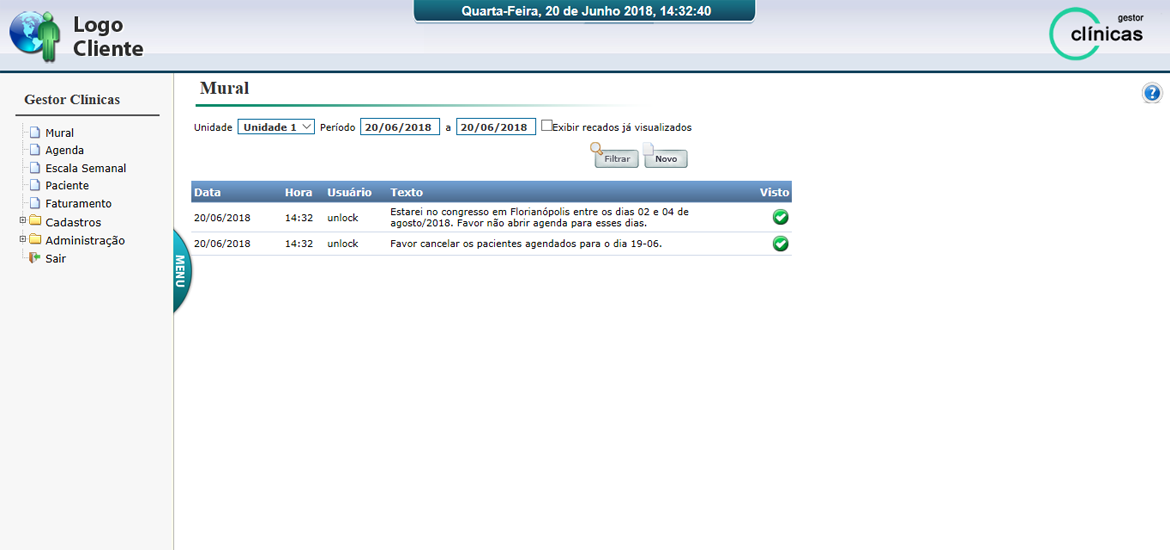
Task: Click the date cell in the Florianópolis row
Action: [x=222, y=217]
